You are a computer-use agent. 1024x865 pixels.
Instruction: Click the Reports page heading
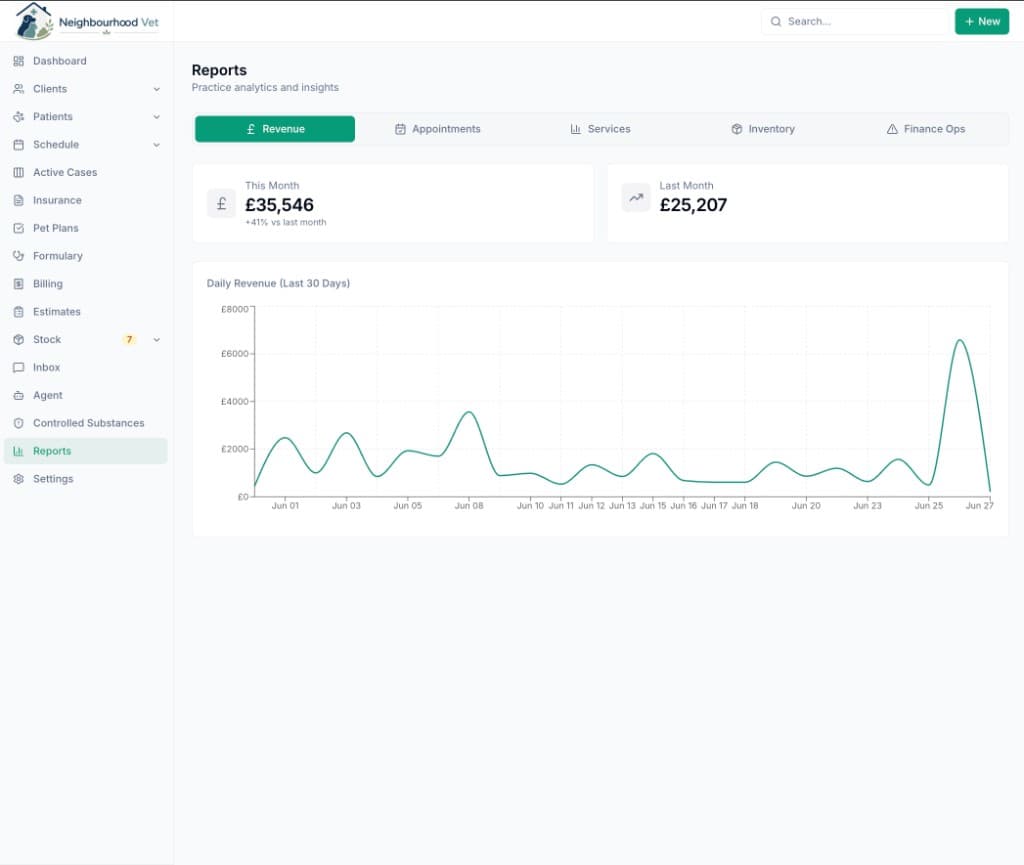click(x=219, y=70)
